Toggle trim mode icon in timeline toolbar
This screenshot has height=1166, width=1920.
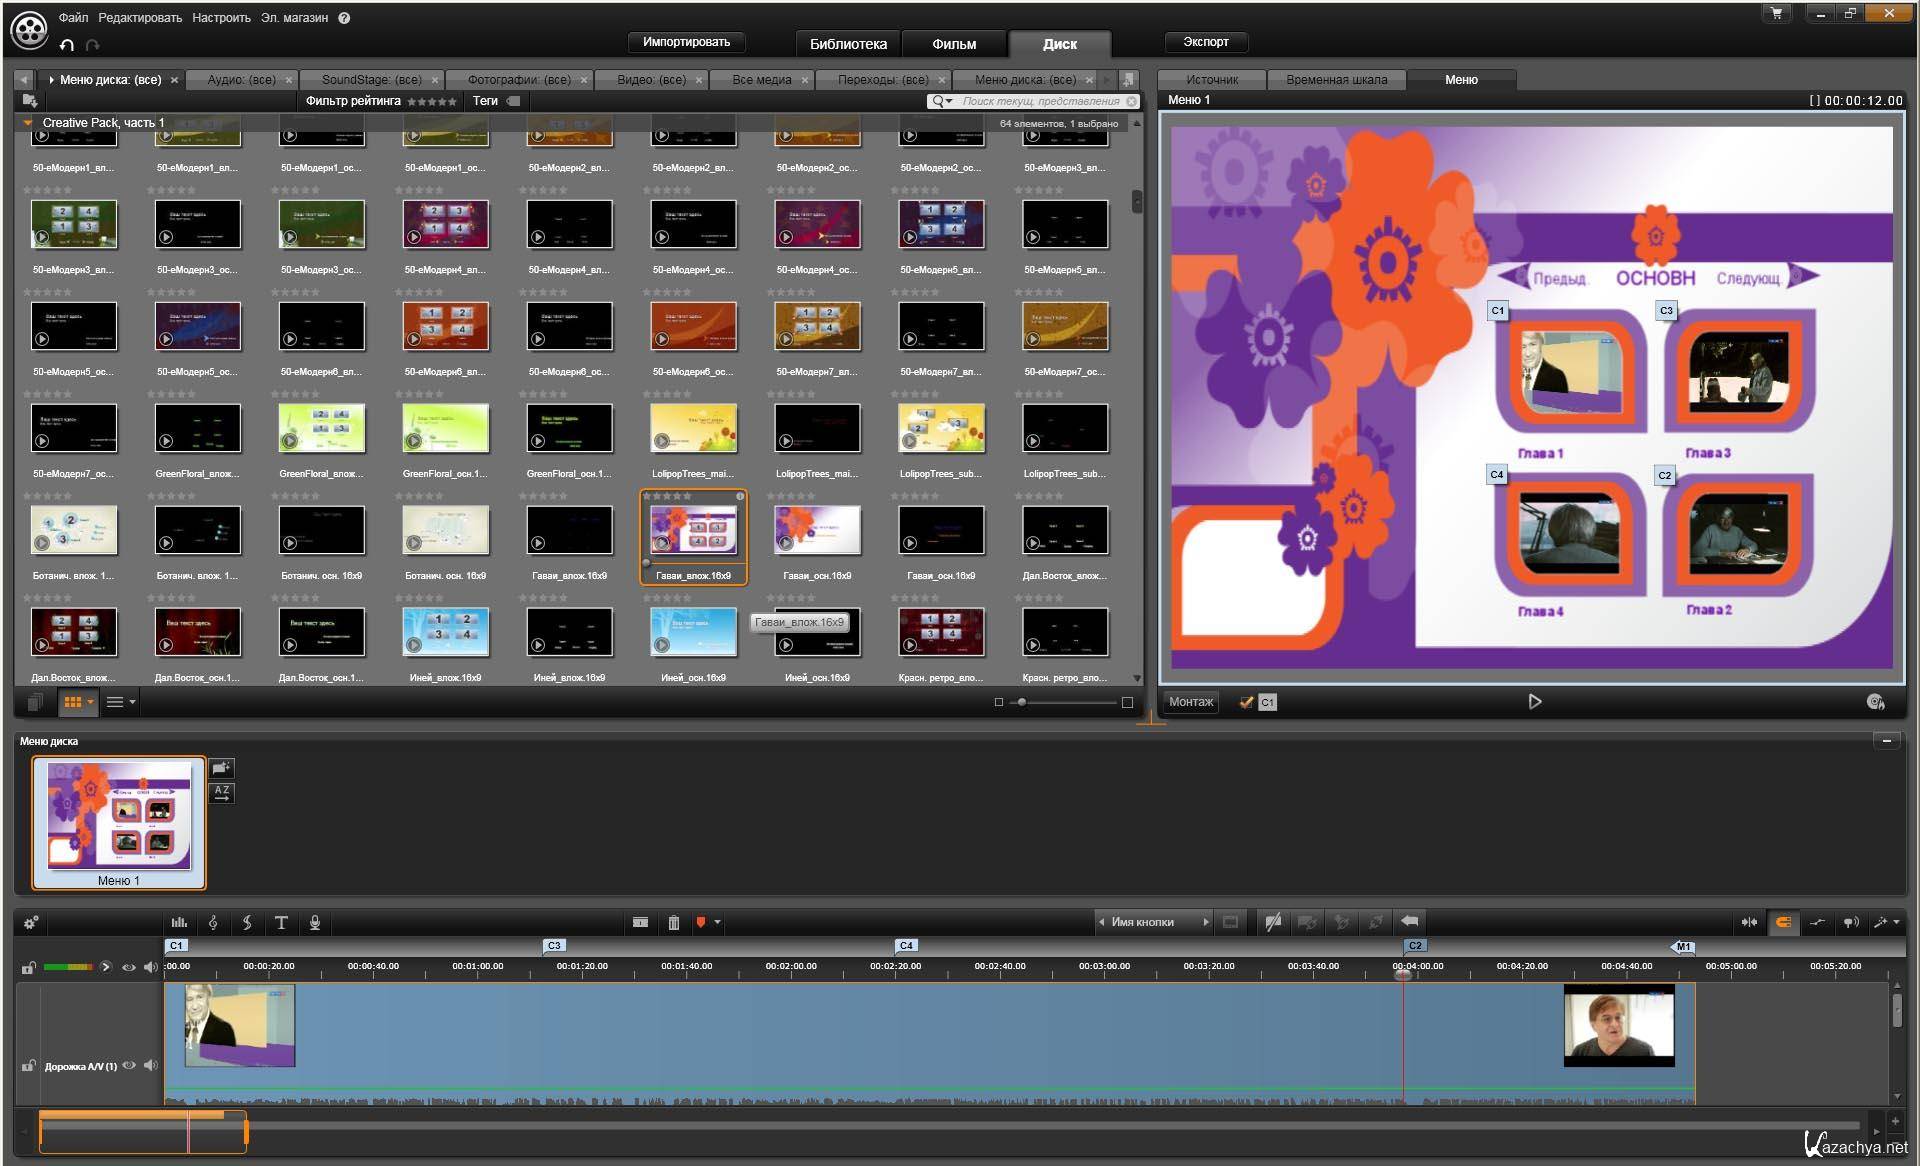1749,923
